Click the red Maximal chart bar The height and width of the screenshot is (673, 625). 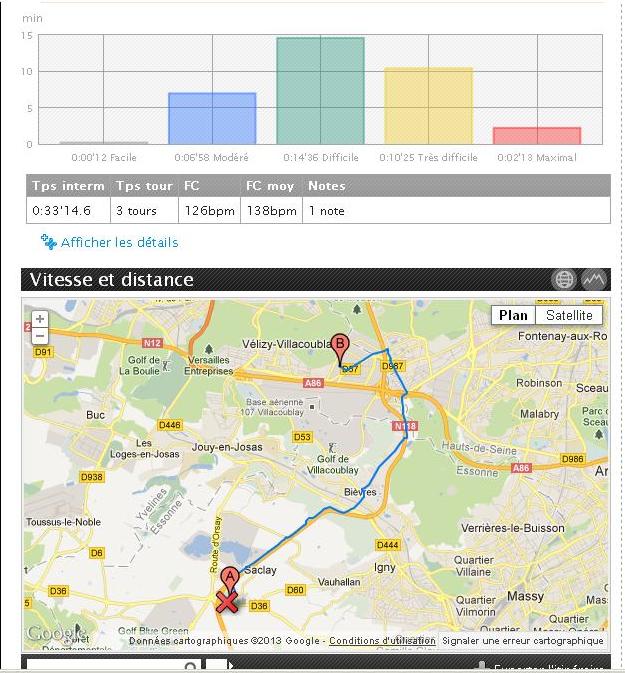click(x=537, y=136)
